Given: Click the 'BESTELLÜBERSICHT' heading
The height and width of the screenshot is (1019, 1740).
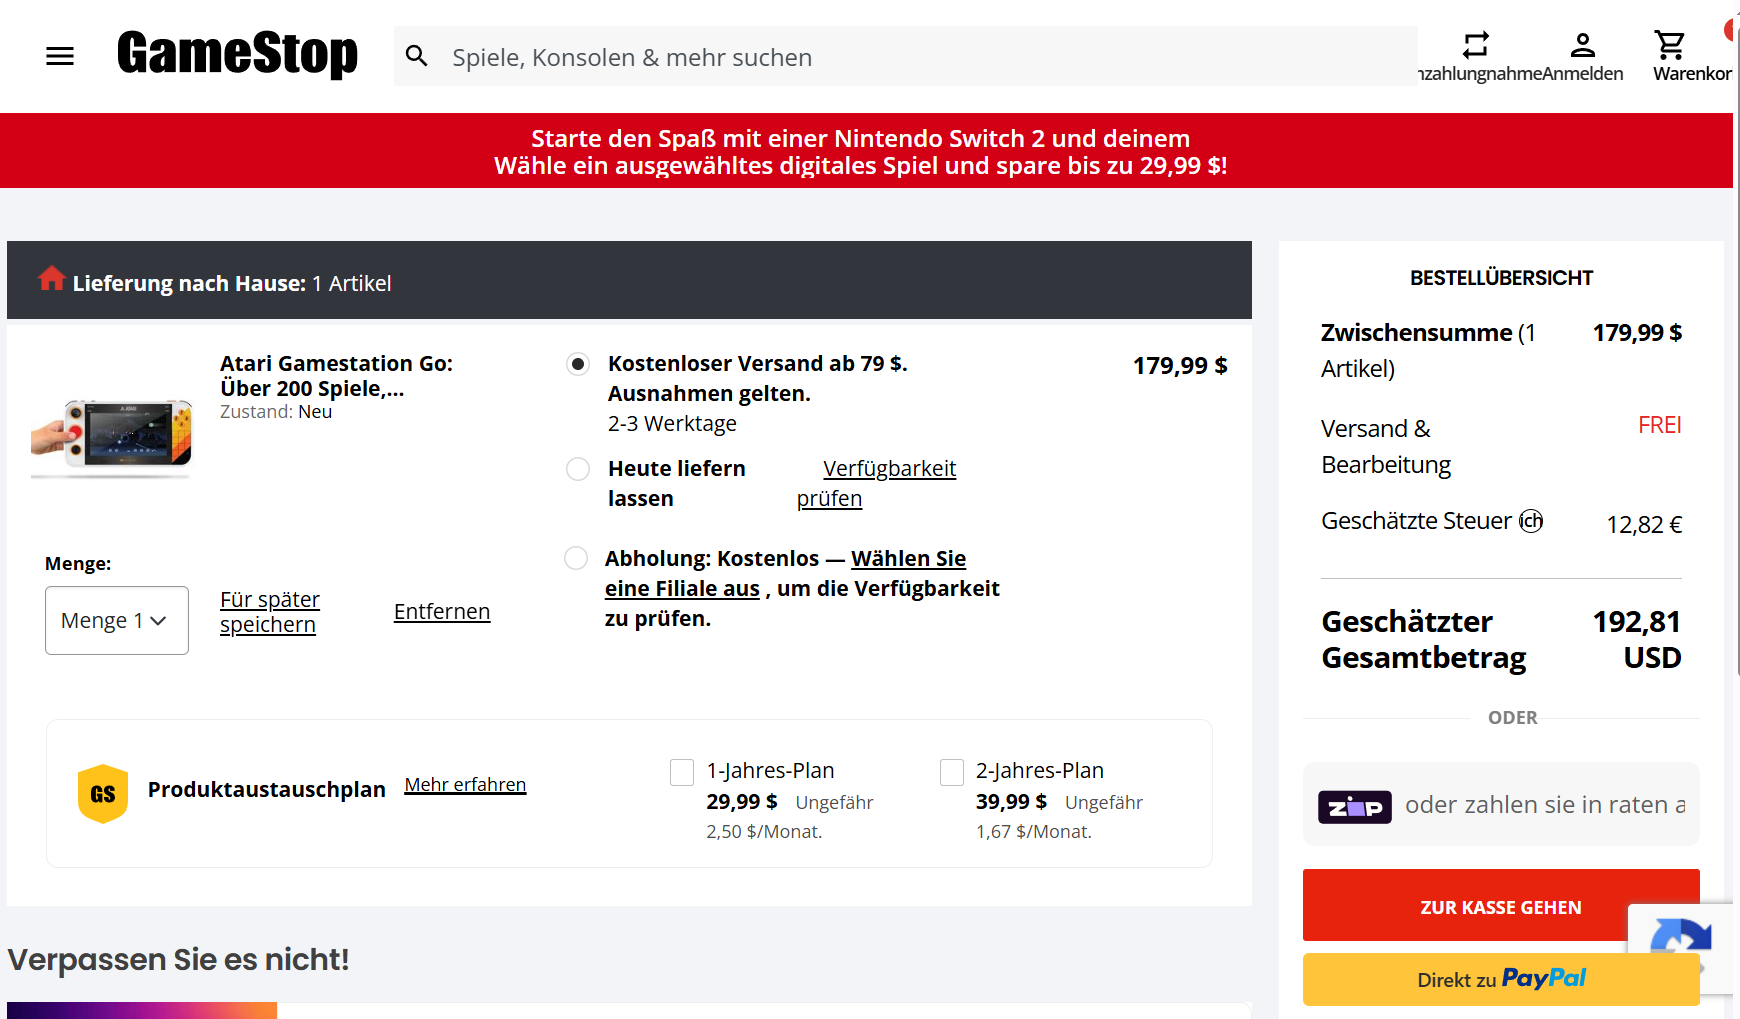Looking at the screenshot, I should click(1501, 278).
